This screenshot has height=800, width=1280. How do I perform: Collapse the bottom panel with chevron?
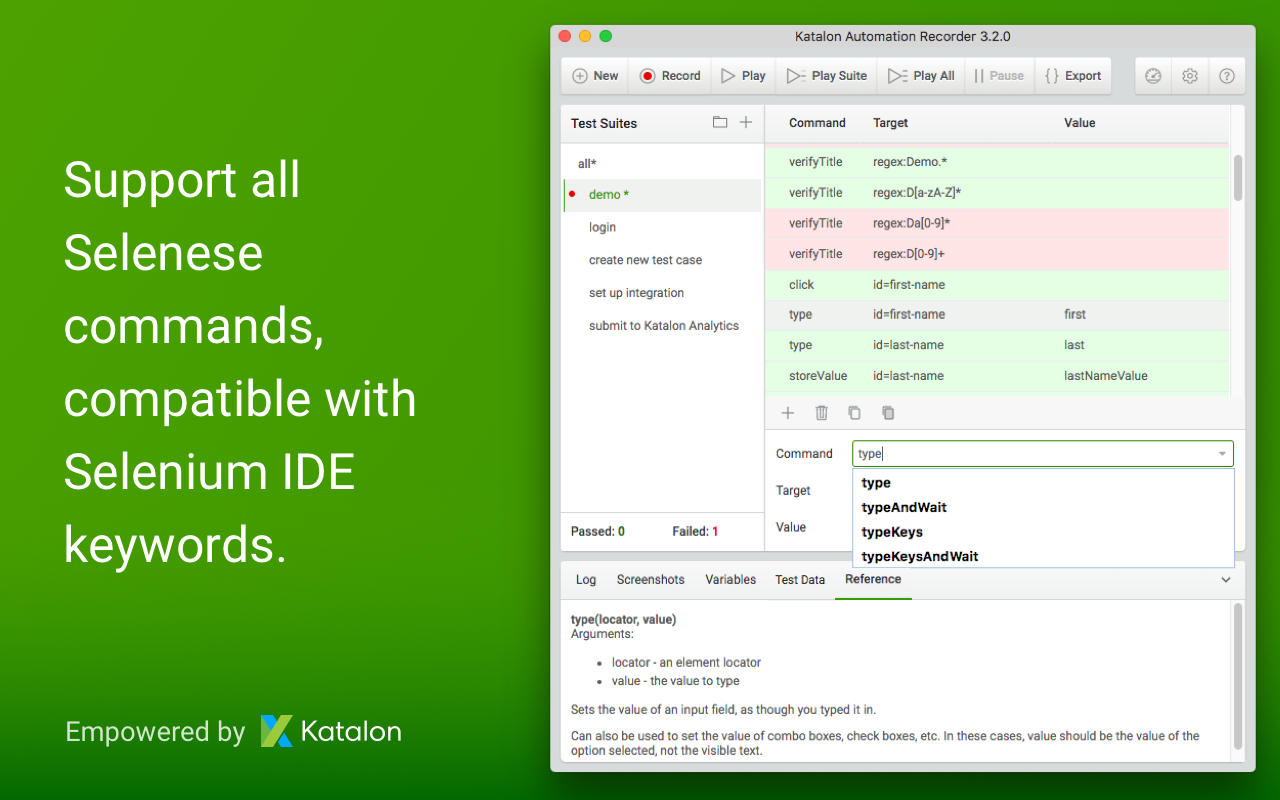click(1226, 580)
